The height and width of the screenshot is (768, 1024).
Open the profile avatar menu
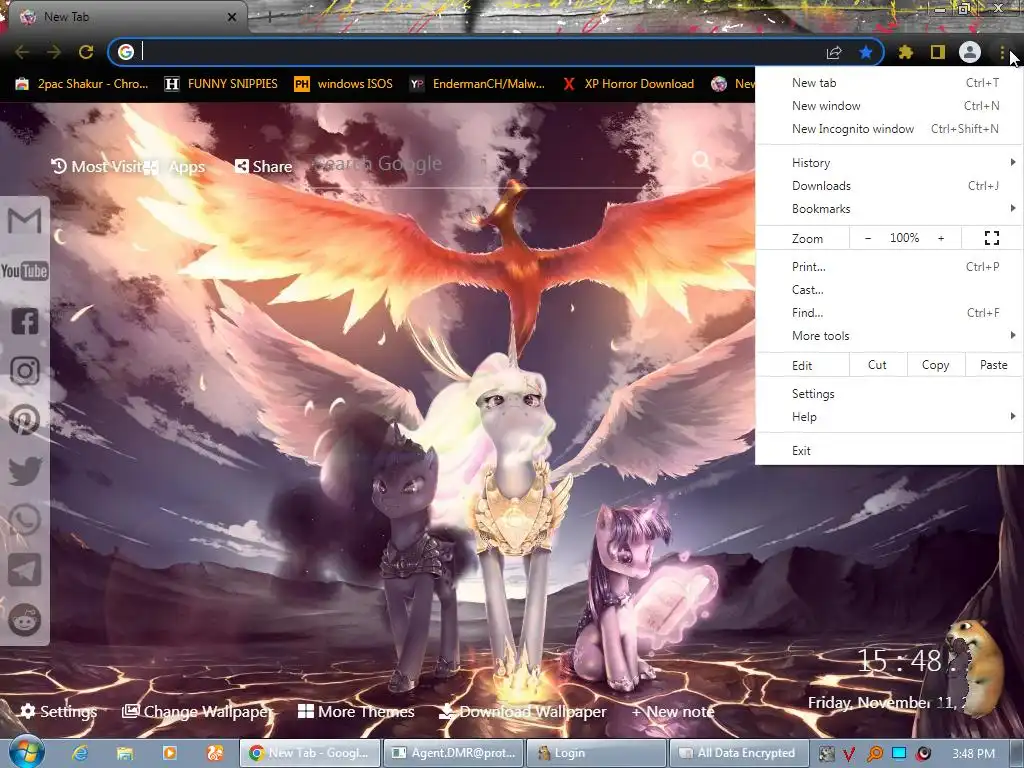pyautogui.click(x=970, y=52)
